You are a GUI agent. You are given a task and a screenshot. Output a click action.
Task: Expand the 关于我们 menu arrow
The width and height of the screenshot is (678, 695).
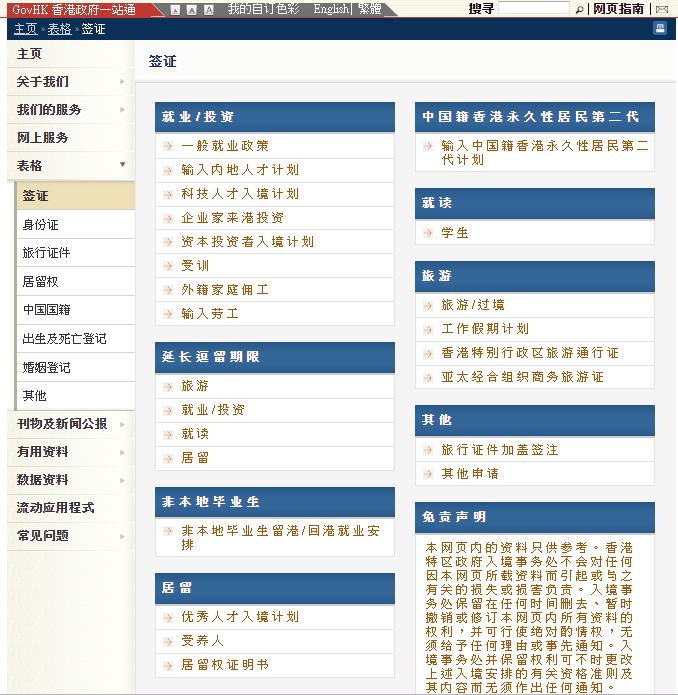coord(122,82)
